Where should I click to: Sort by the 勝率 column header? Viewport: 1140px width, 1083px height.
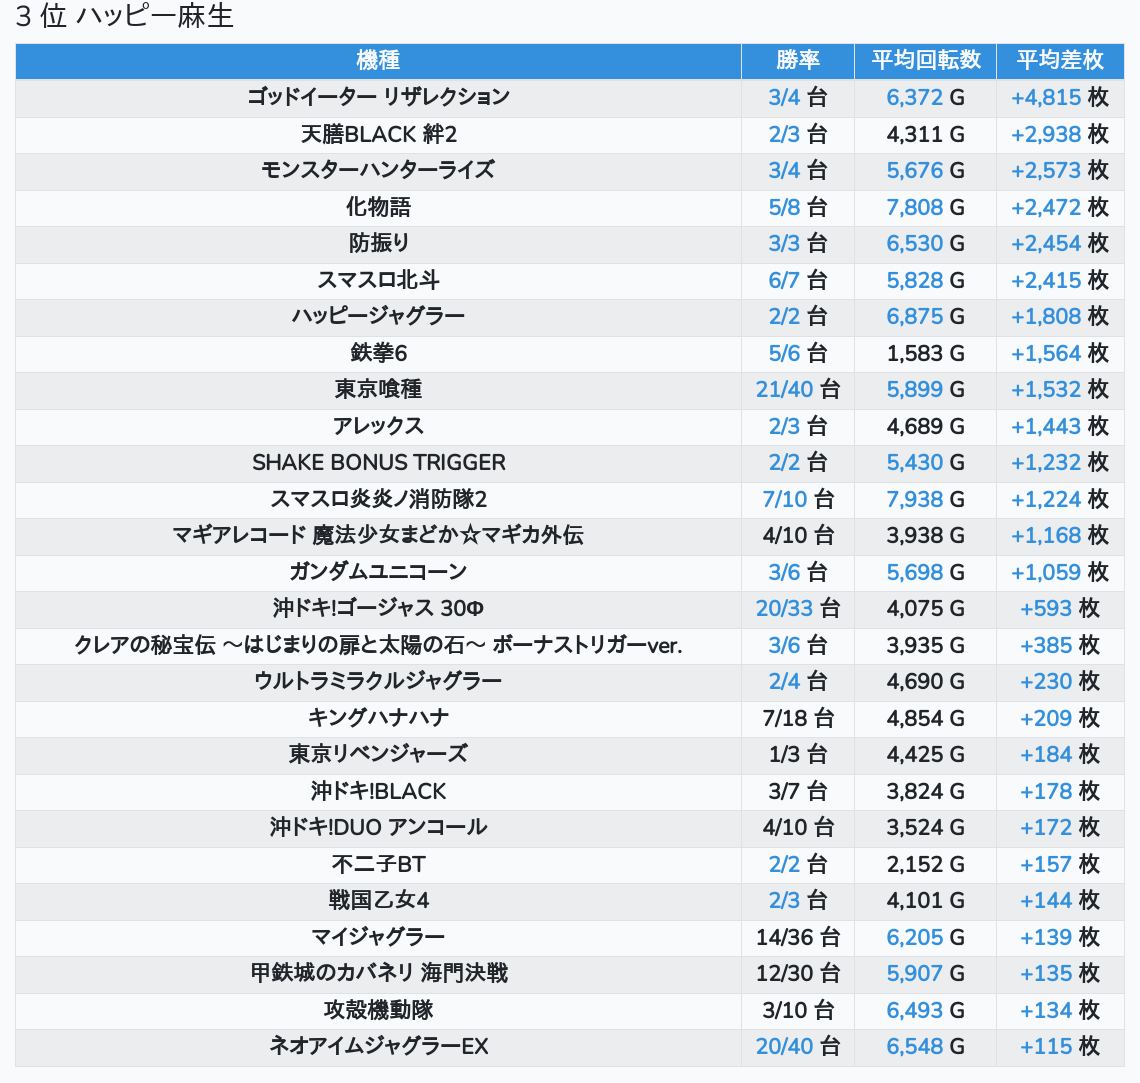tap(797, 61)
